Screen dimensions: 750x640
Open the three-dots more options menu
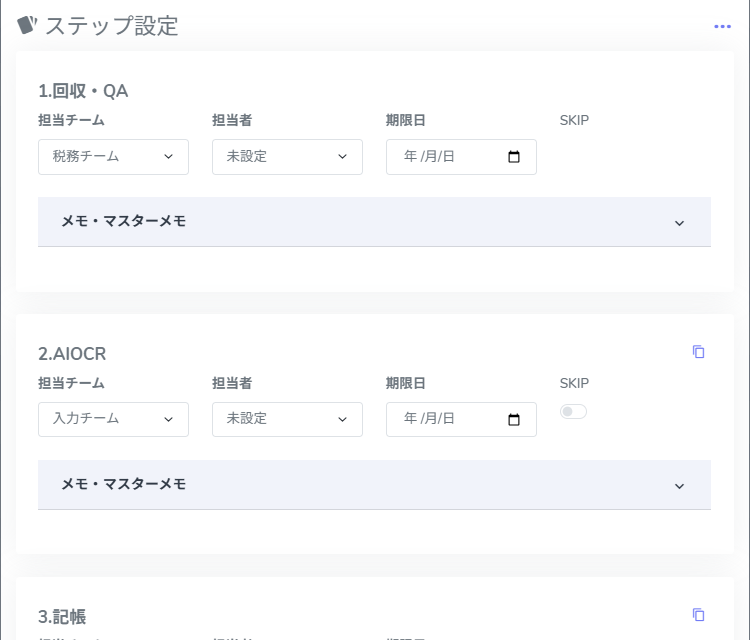pos(722,26)
